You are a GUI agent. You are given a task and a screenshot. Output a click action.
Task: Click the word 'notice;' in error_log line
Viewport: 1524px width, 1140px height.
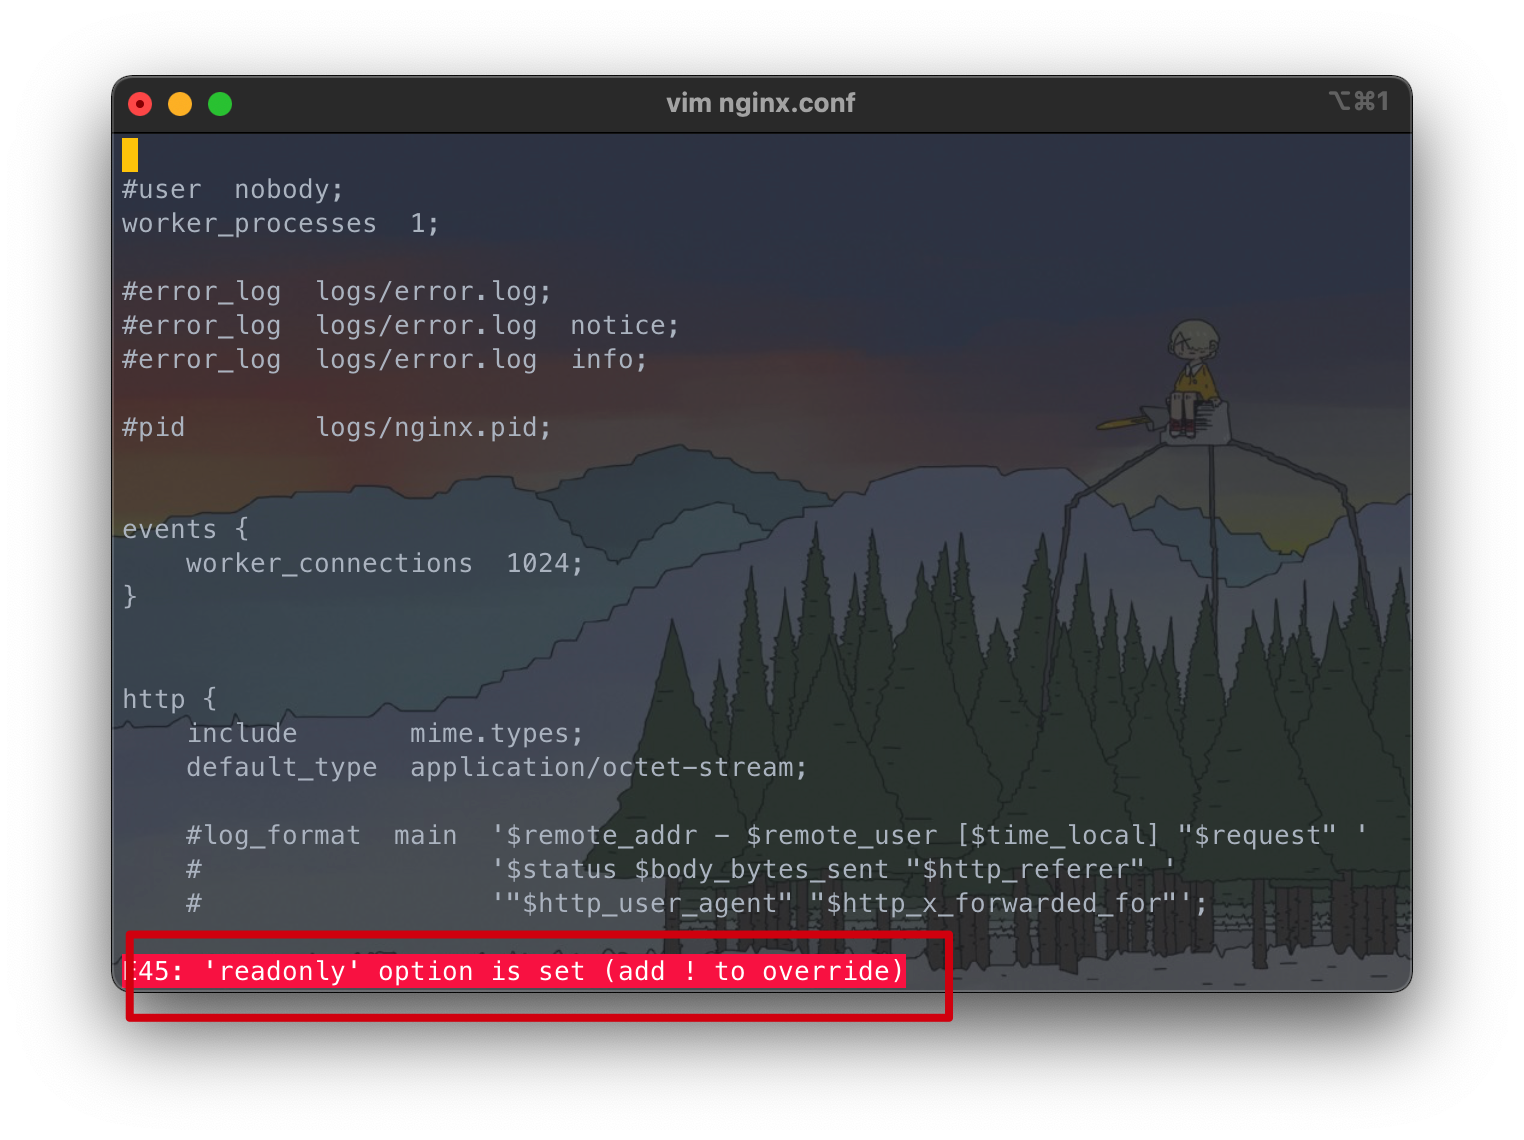[x=625, y=325]
